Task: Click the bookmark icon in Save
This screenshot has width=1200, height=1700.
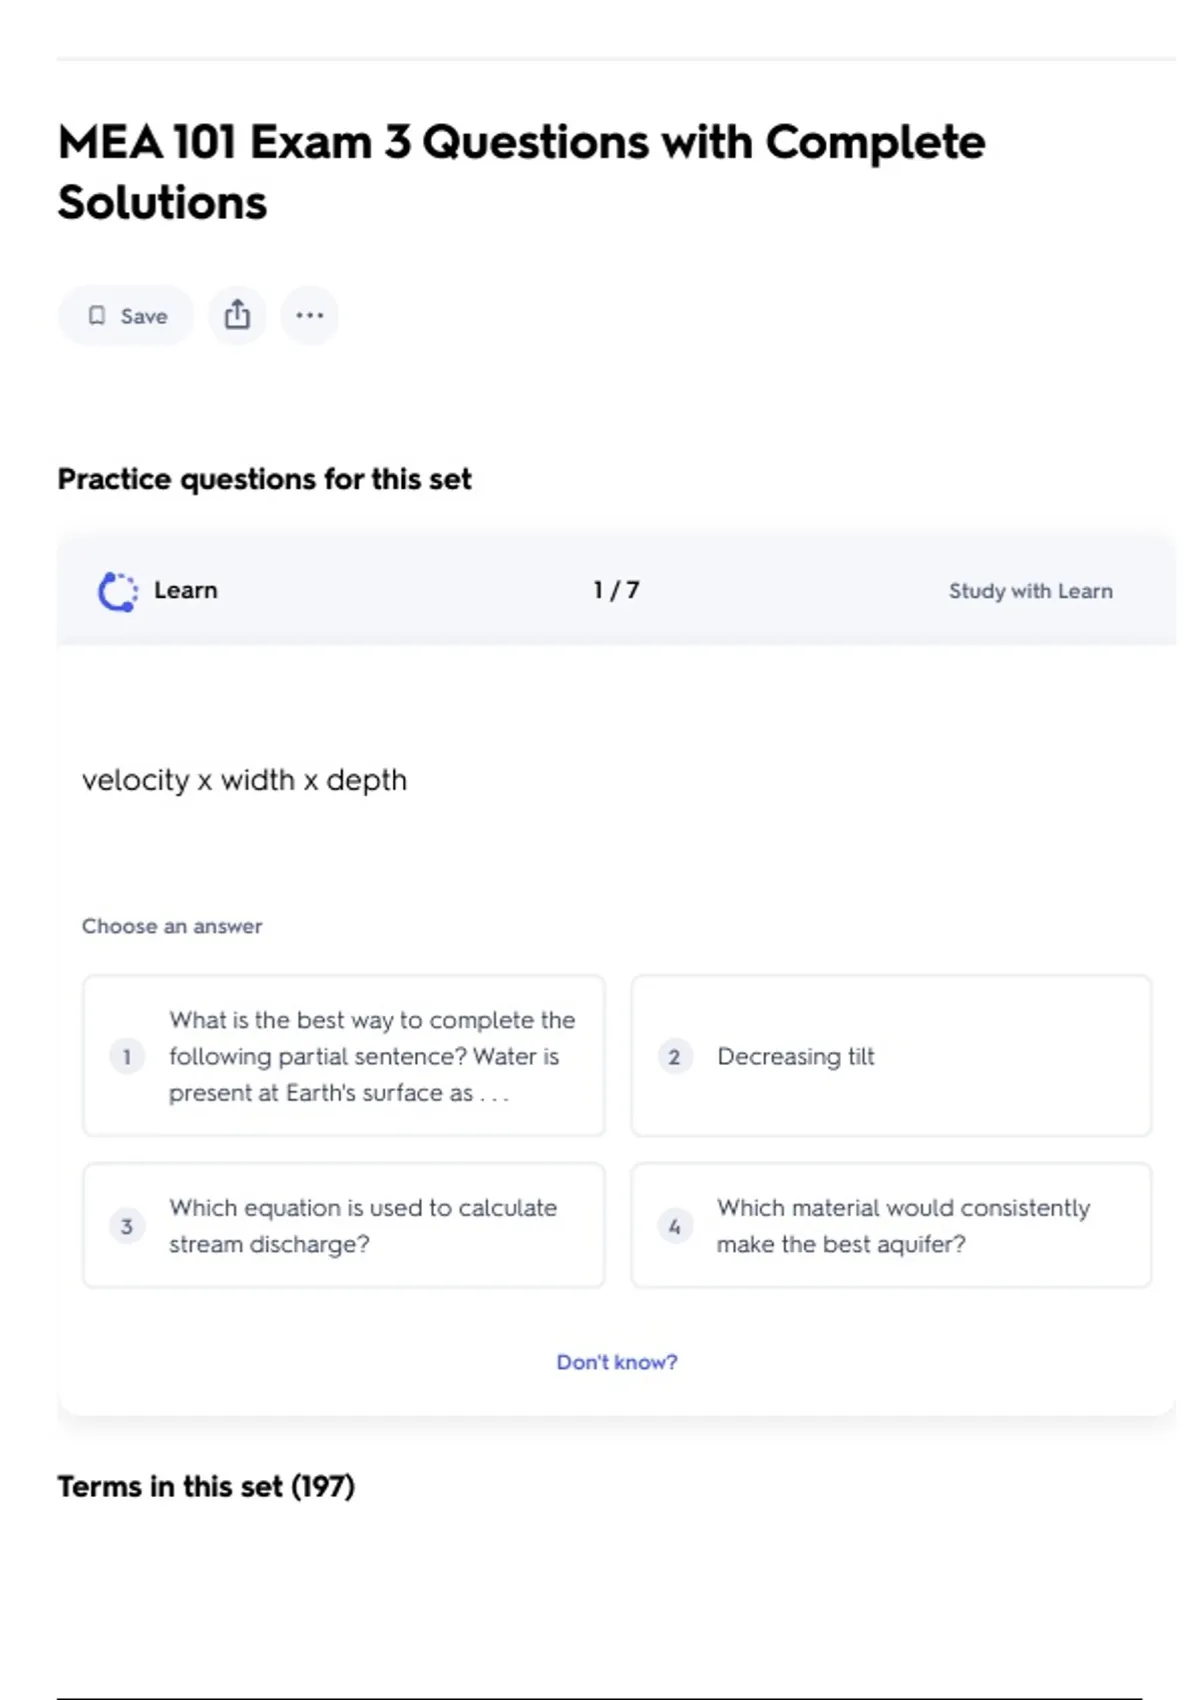Action: [x=97, y=316]
